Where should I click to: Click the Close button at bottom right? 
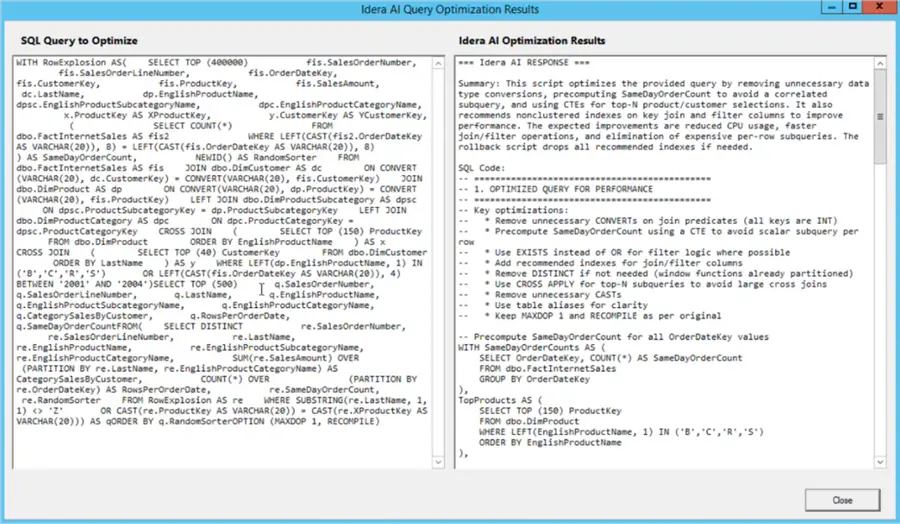click(x=842, y=500)
